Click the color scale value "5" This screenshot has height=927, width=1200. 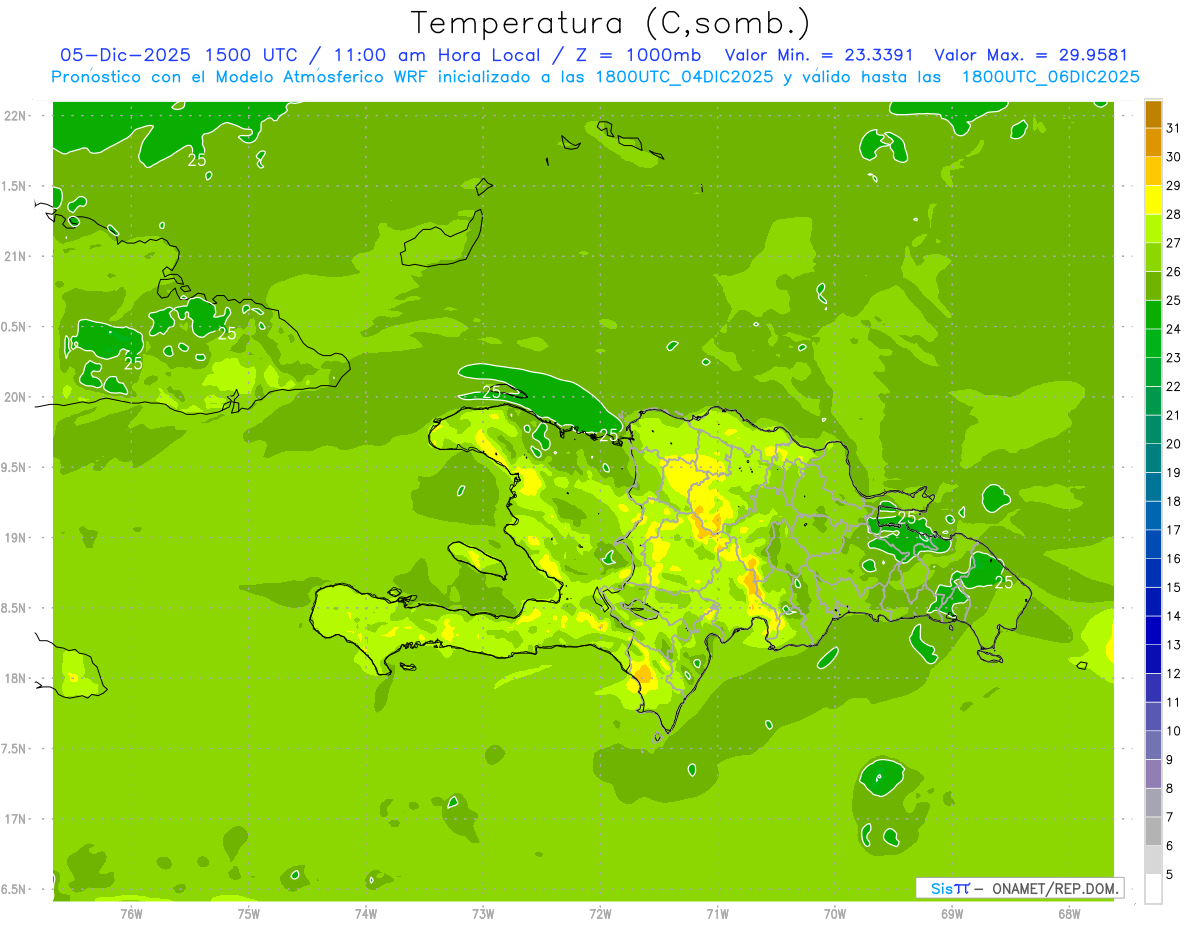1171,875
